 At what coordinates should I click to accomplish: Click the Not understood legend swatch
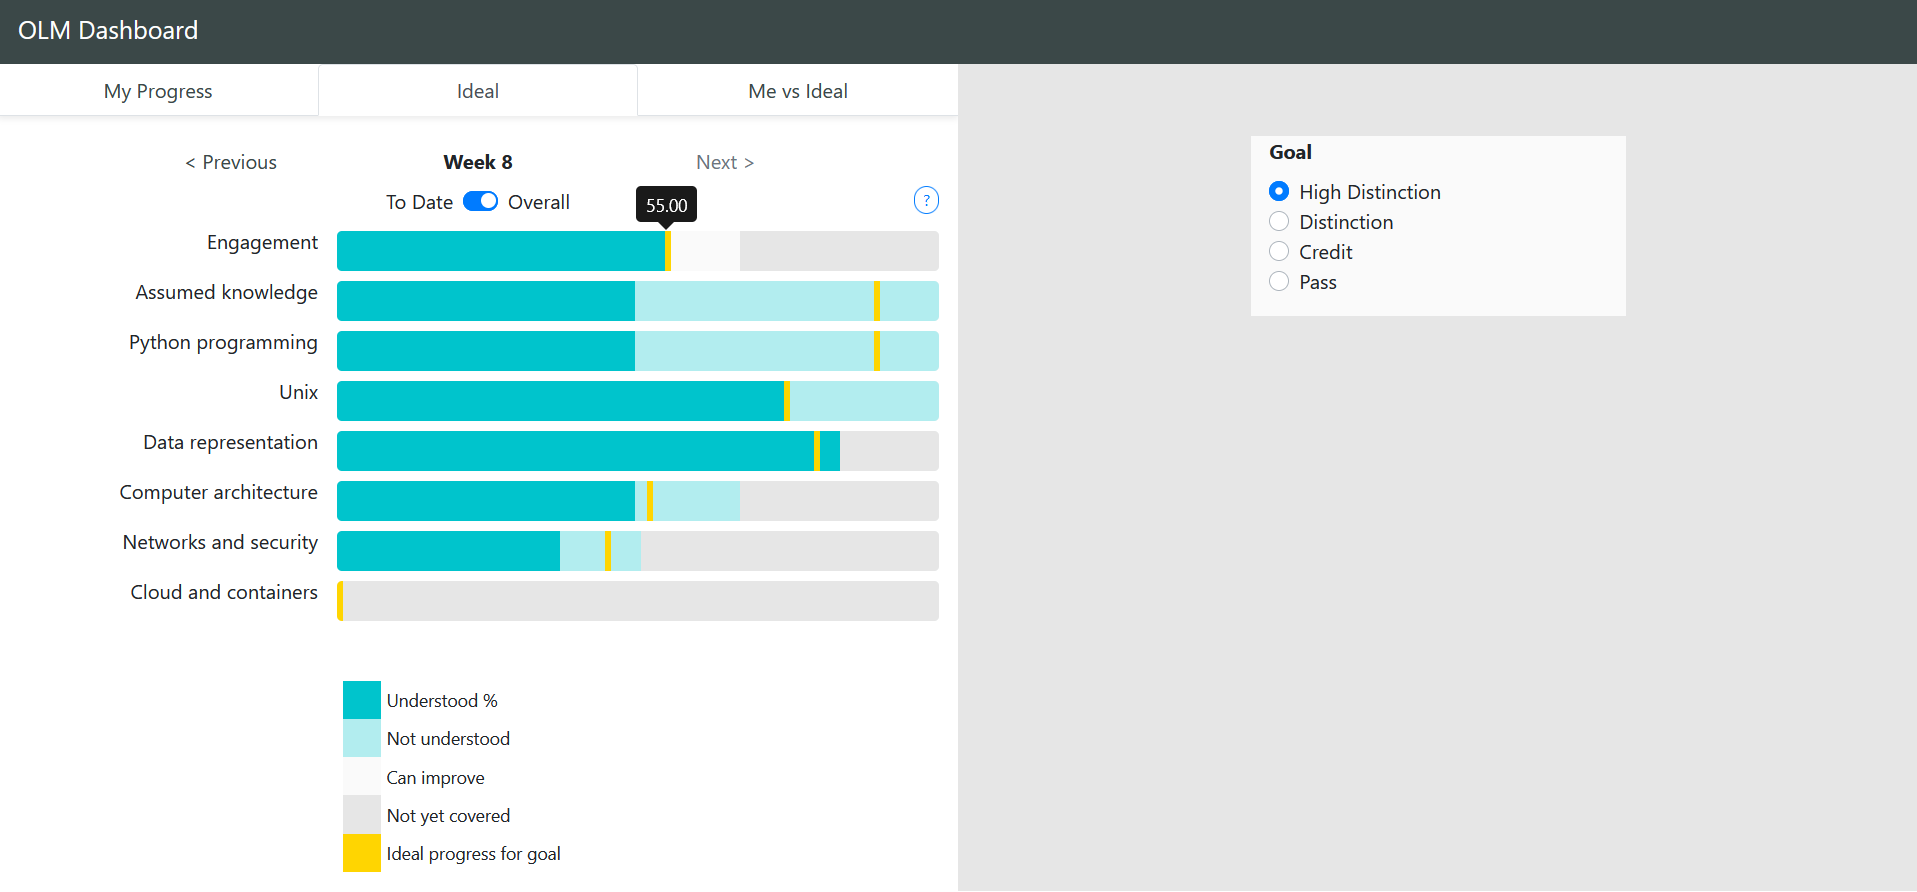coord(362,738)
